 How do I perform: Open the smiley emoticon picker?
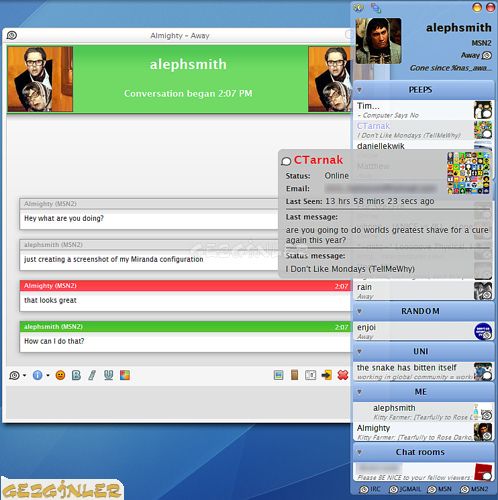pyautogui.click(x=60, y=375)
